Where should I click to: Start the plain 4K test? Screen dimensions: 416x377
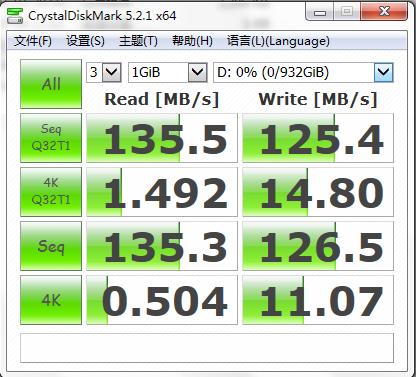tap(51, 300)
